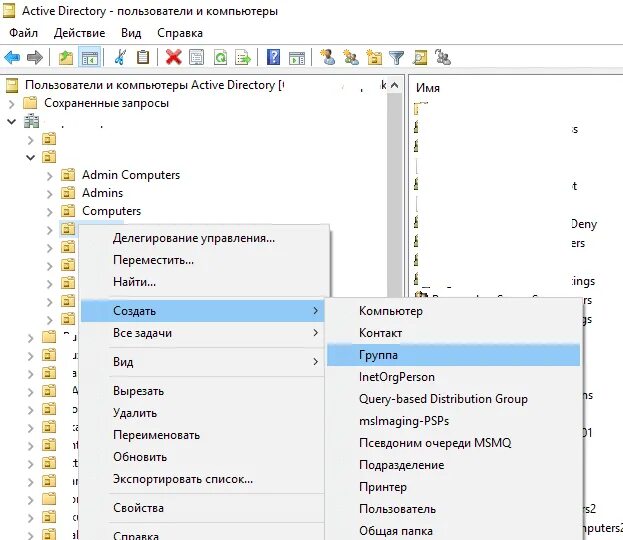
Task: Choose Экспортировать список… from context menu
Action: (205, 479)
